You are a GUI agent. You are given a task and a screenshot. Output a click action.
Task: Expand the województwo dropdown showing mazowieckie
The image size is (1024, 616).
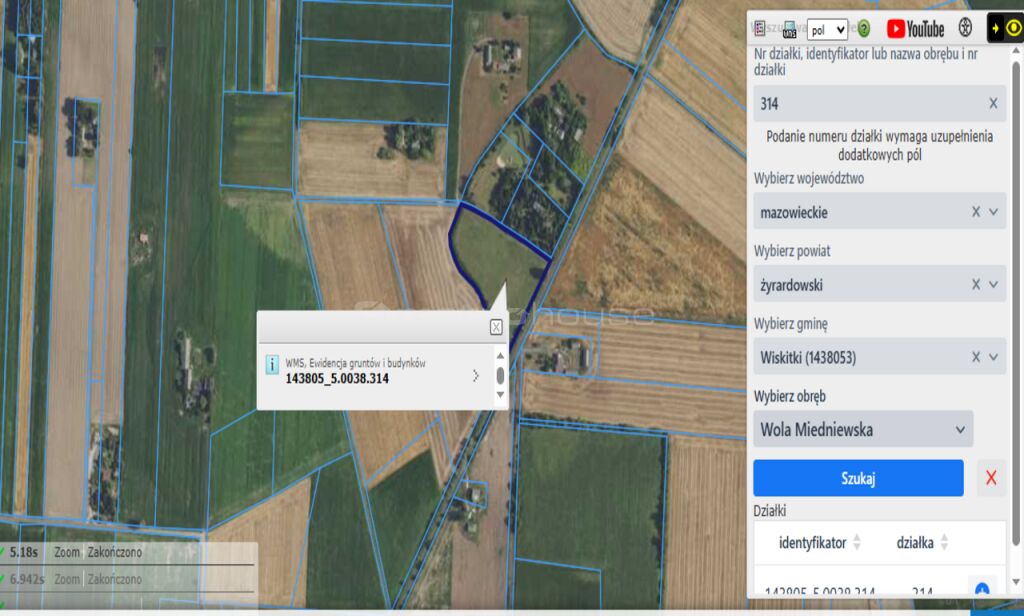tap(993, 212)
